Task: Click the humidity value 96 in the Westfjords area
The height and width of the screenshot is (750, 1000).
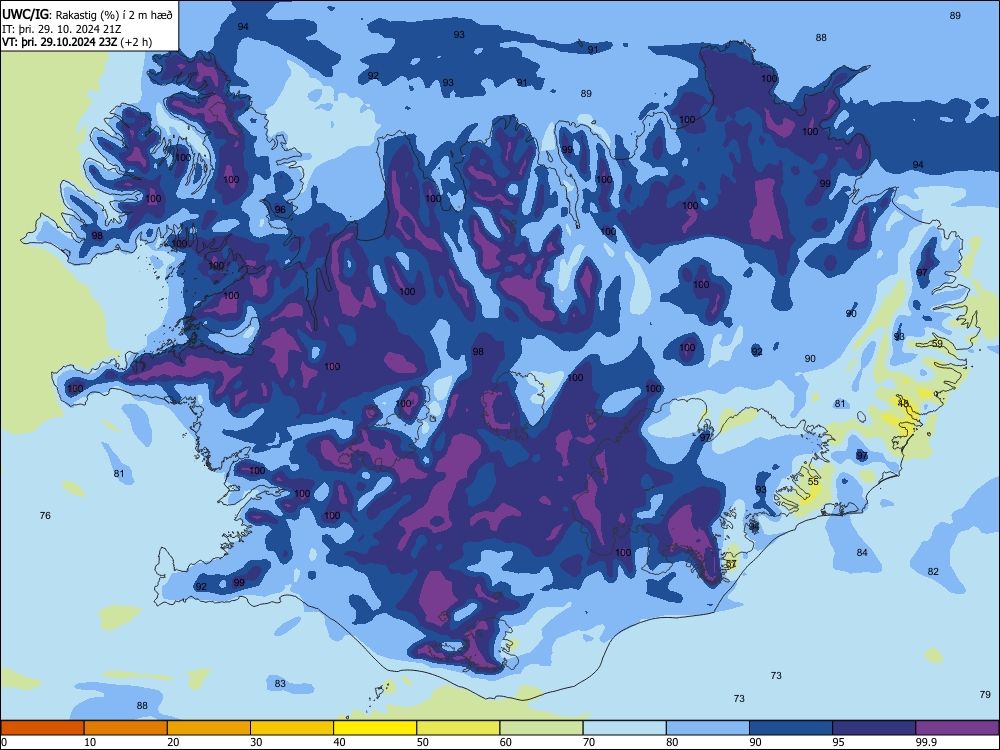Action: pos(280,209)
